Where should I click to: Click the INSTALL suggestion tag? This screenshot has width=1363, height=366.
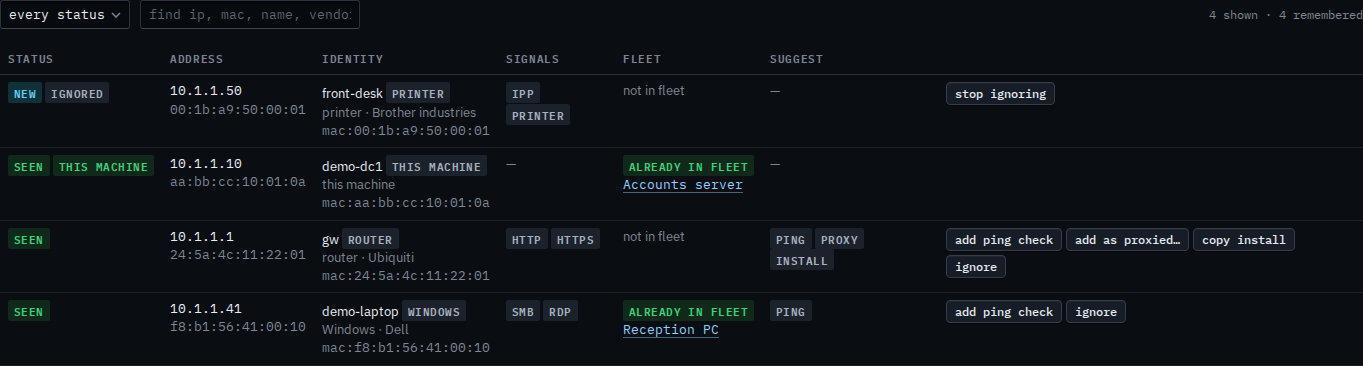802,261
